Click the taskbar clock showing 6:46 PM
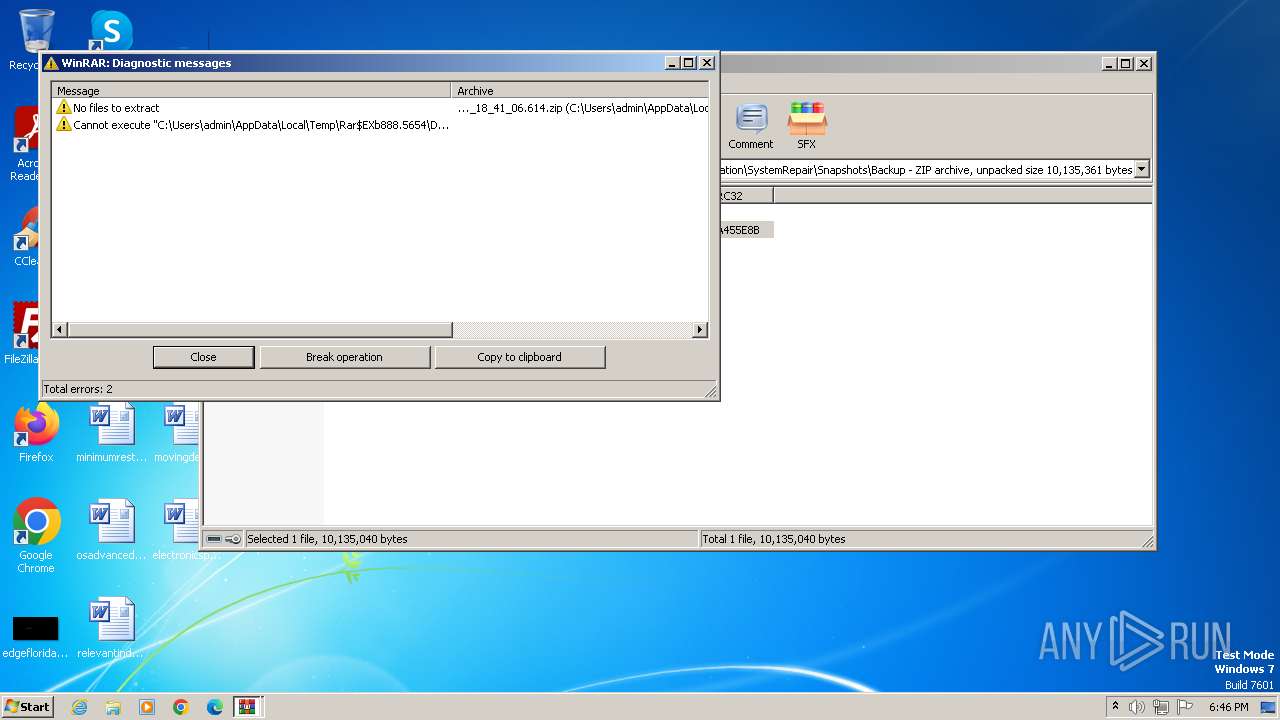 [1228, 707]
